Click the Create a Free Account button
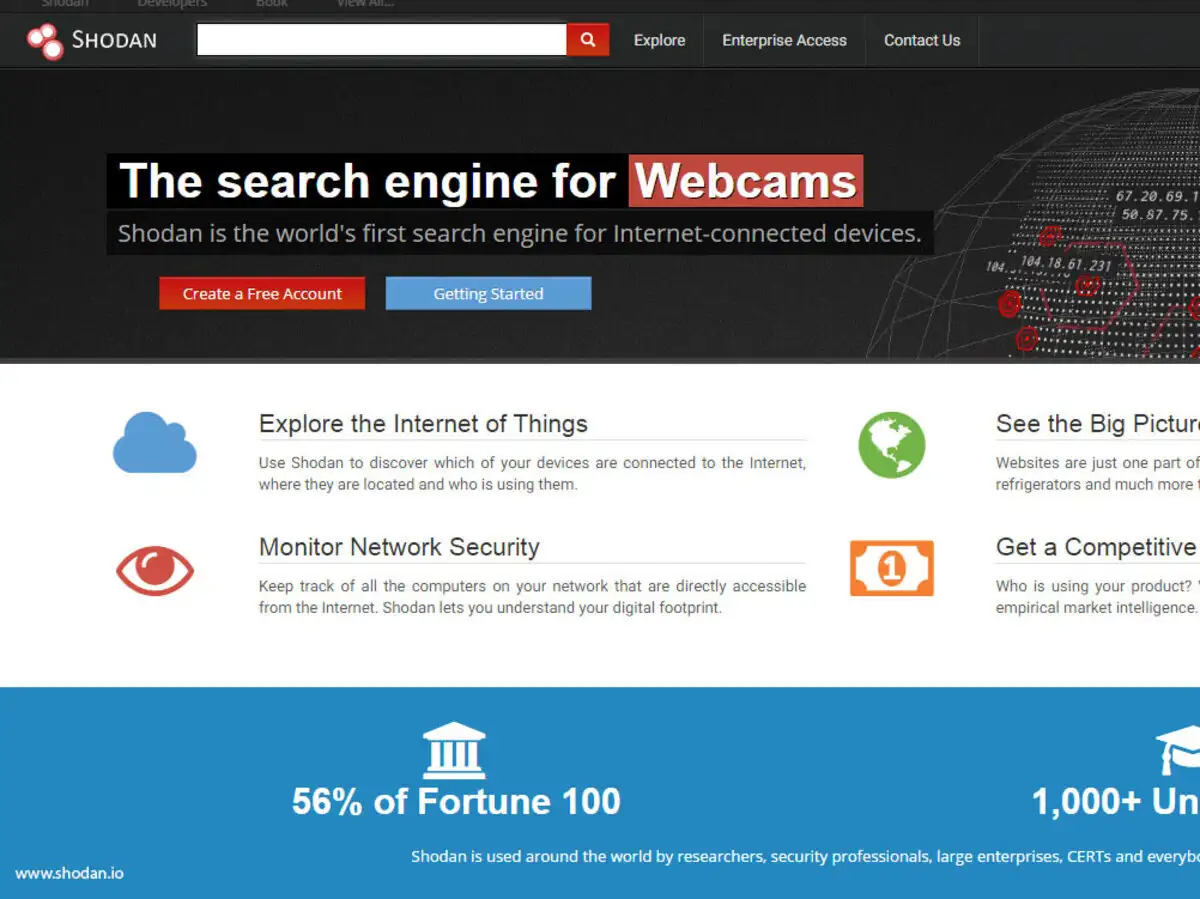 tap(262, 294)
